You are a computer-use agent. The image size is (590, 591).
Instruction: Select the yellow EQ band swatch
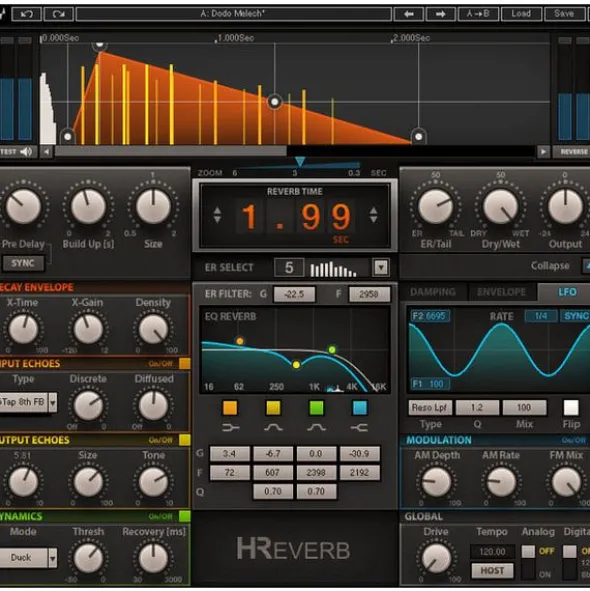pos(273,408)
